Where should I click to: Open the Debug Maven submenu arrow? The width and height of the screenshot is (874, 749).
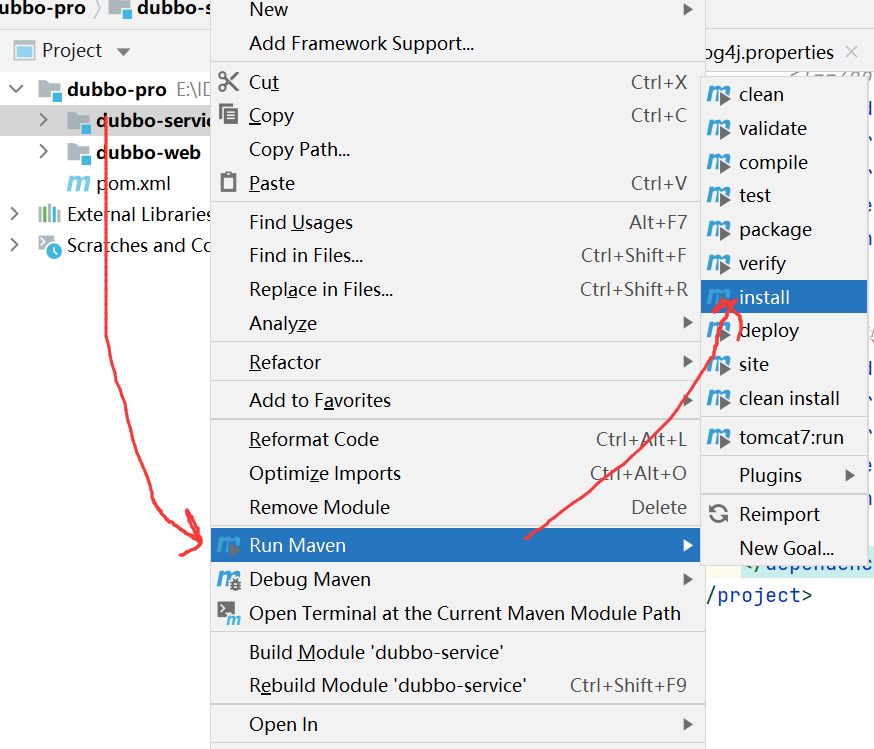(x=688, y=580)
